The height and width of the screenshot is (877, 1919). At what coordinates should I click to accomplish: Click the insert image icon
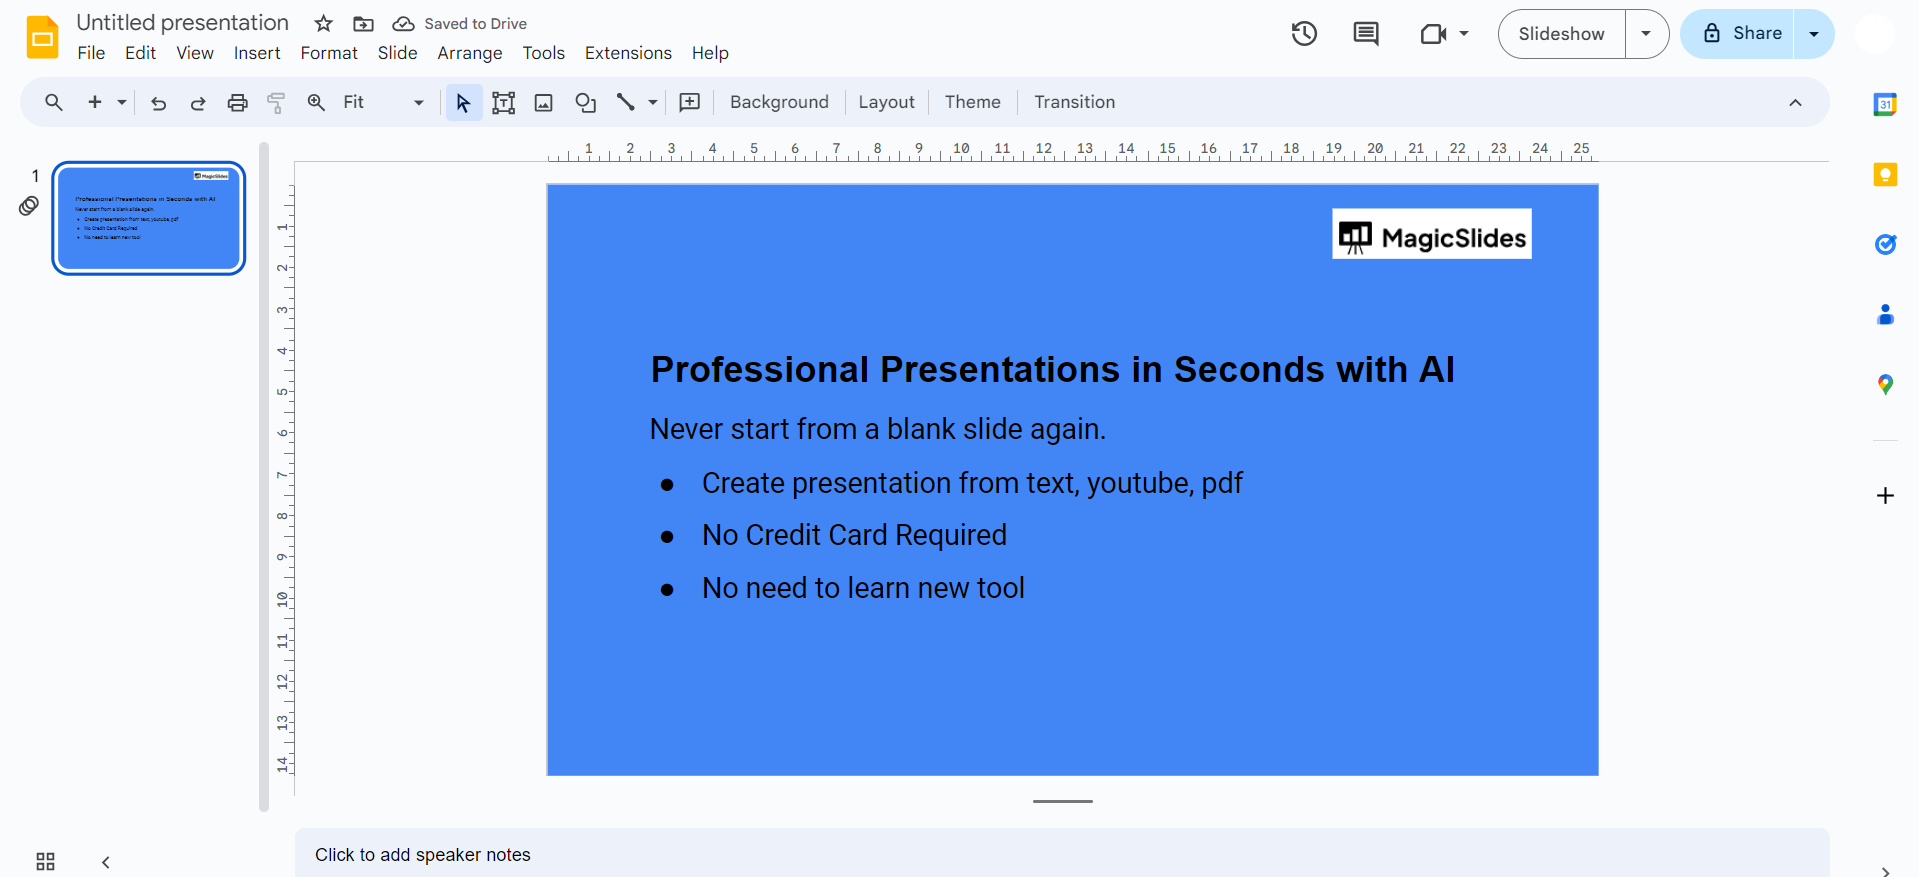[544, 102]
